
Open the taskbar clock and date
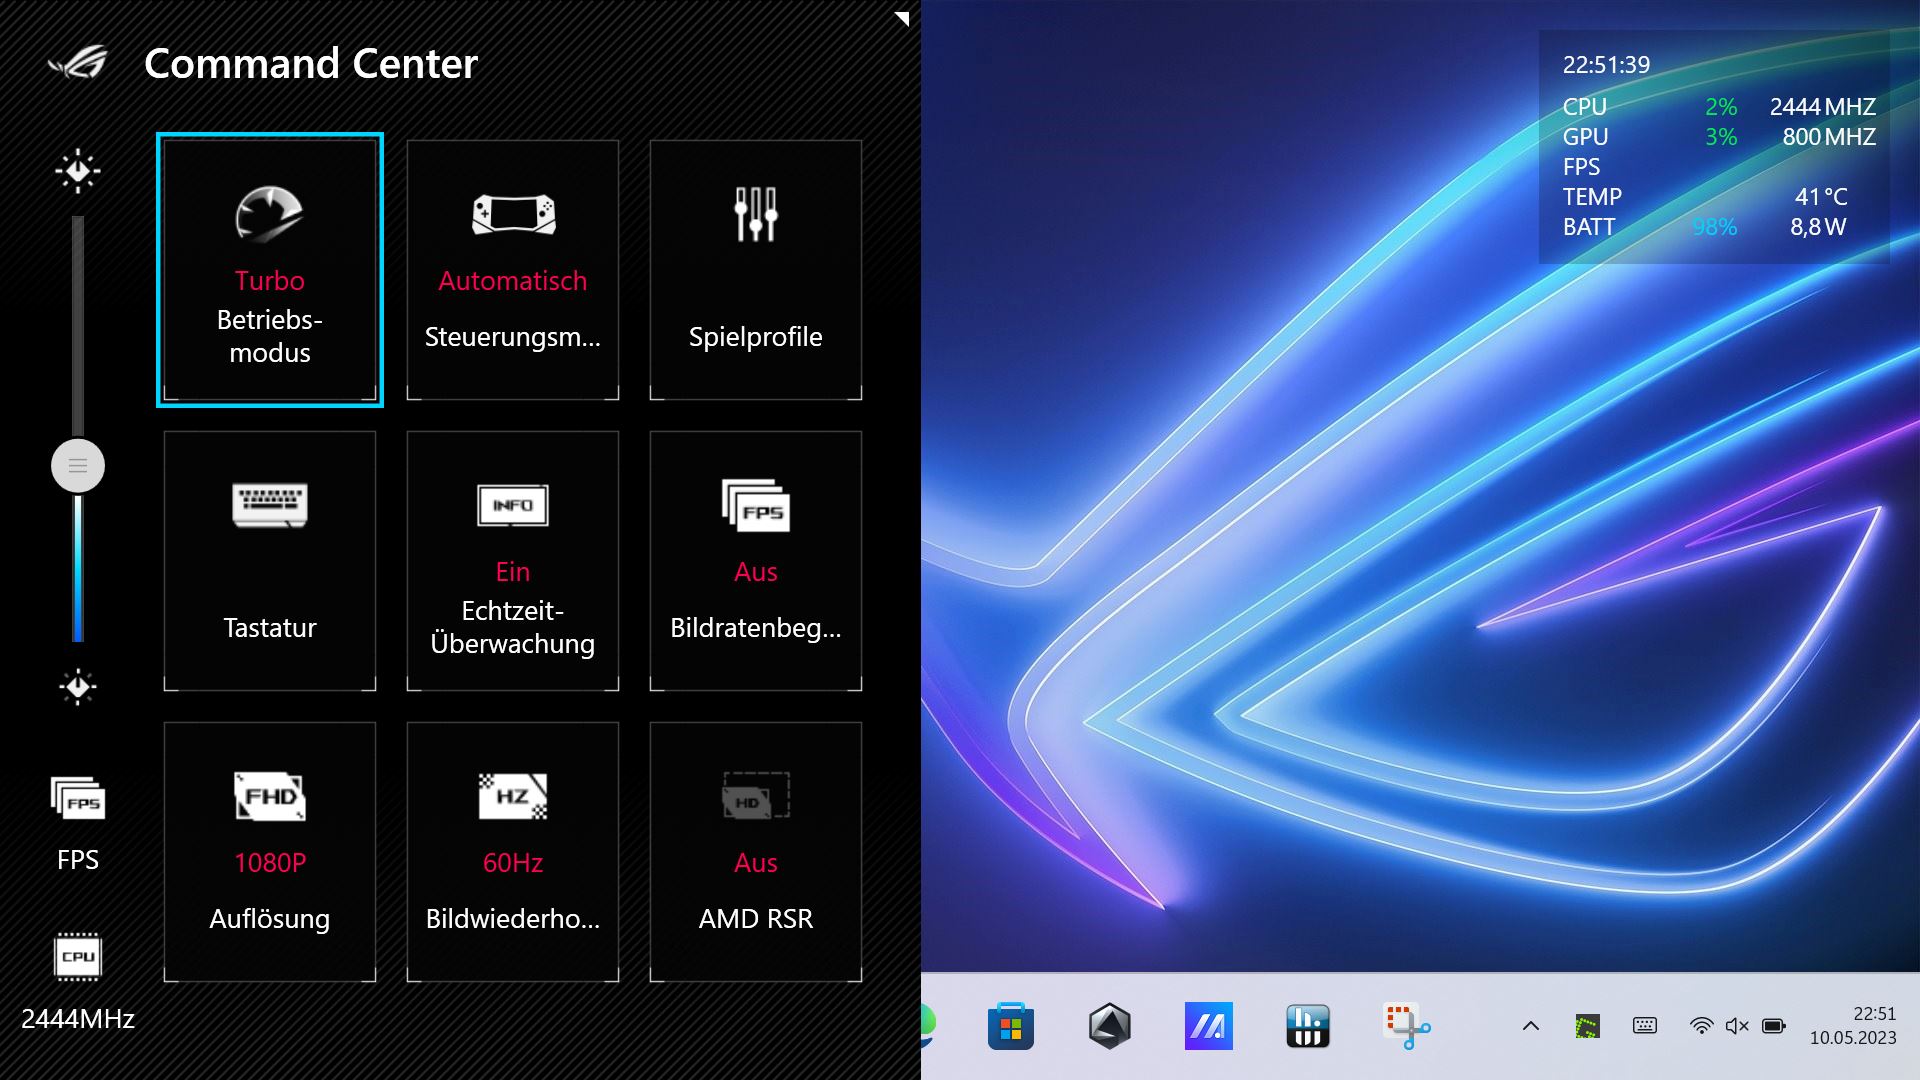point(1853,1026)
